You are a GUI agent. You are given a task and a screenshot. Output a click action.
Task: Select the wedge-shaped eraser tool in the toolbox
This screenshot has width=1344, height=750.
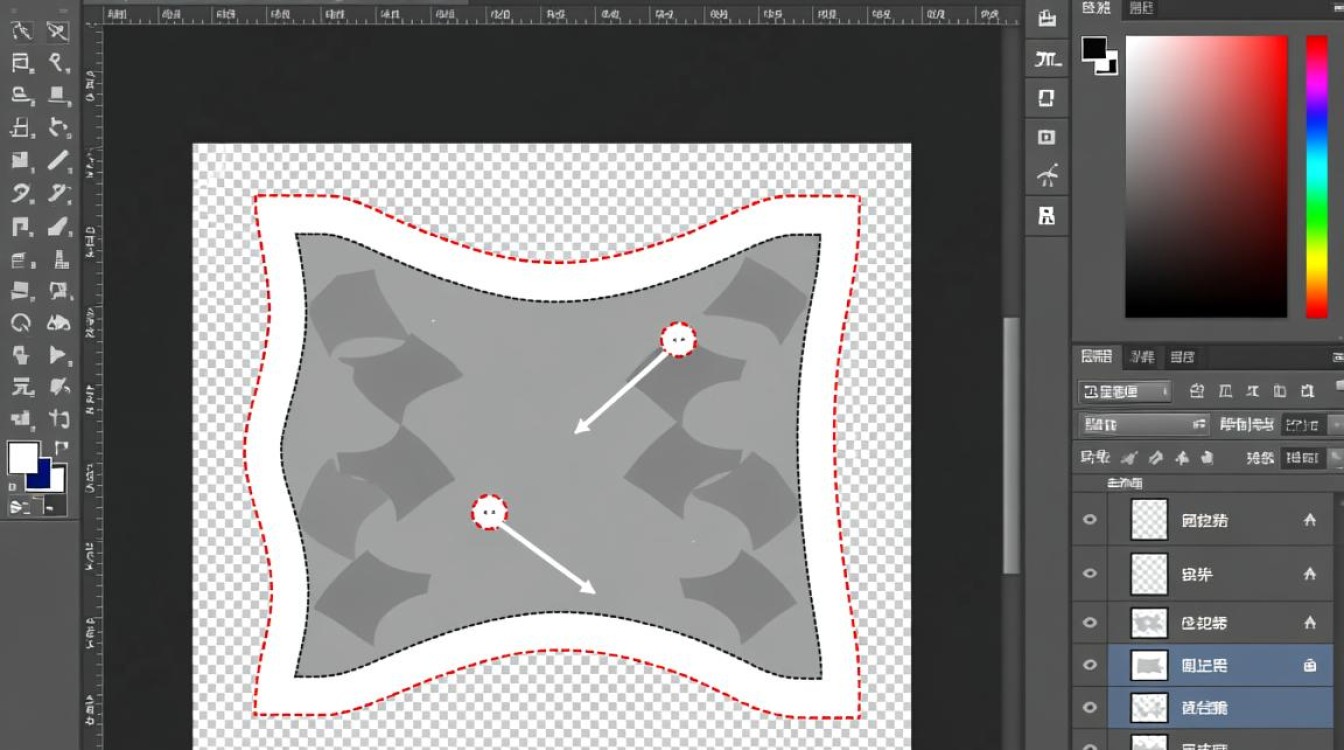point(58,226)
